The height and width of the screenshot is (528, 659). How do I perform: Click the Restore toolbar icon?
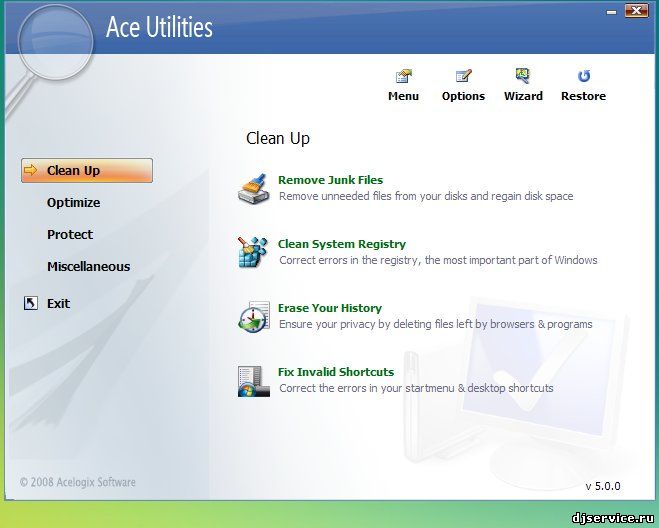pyautogui.click(x=583, y=77)
